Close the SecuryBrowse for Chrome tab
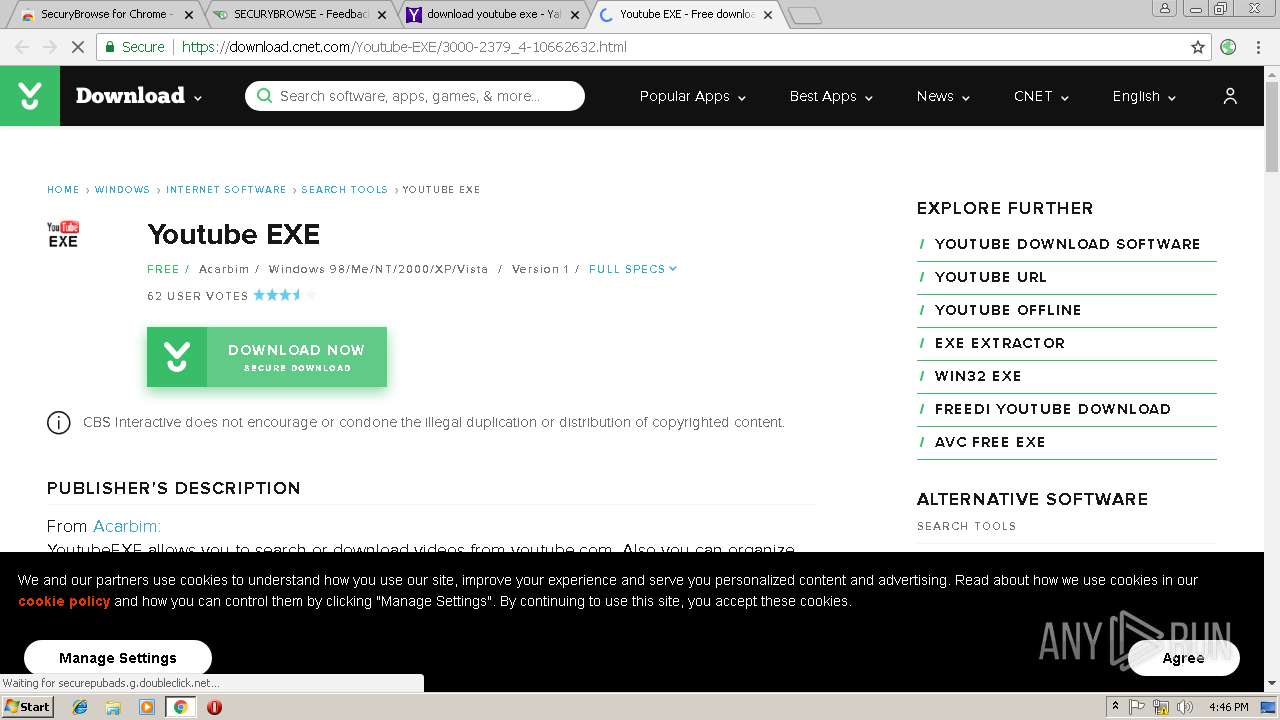This screenshot has width=1280, height=720. coord(188,15)
